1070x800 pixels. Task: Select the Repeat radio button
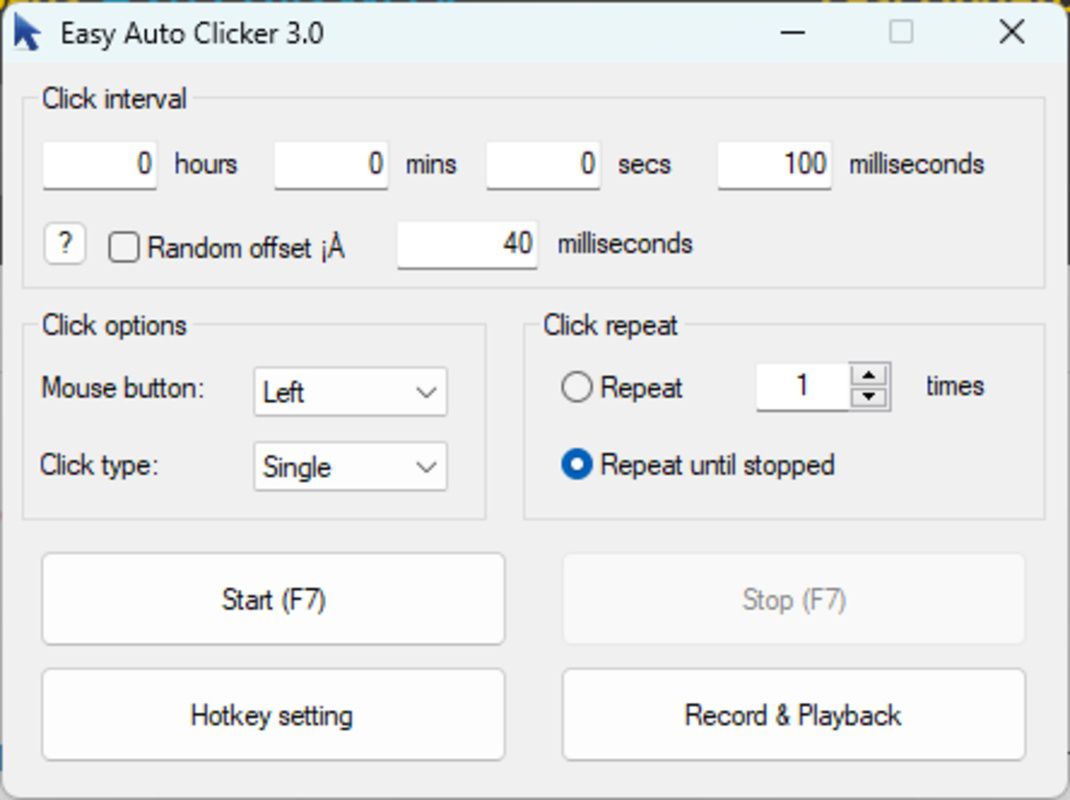[576, 388]
